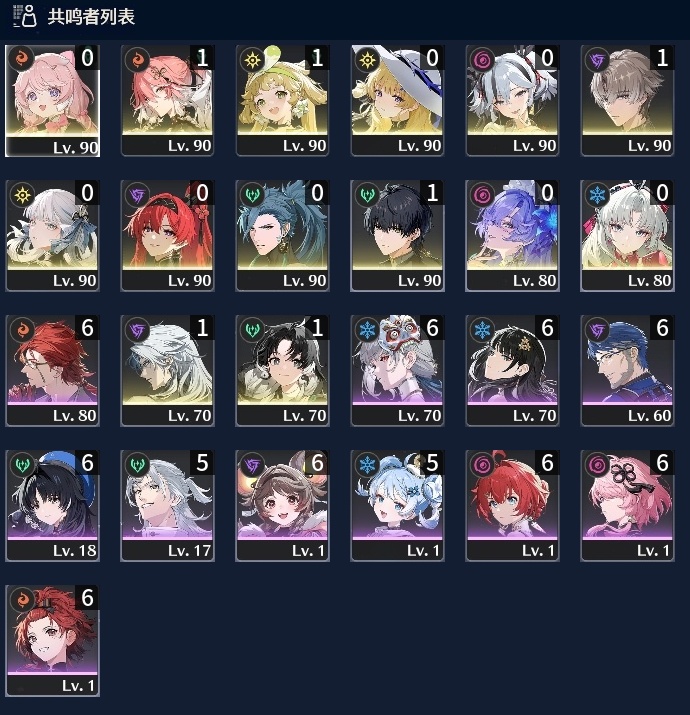This screenshot has width=690, height=715.
Task: Open the Lv. 17 silver-haired character card
Action: tap(167, 505)
